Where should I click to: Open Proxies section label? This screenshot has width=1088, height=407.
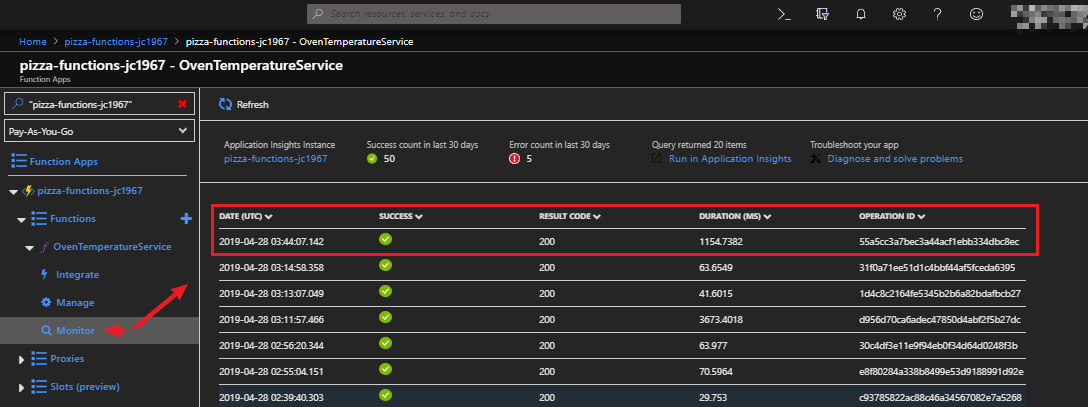coord(67,358)
